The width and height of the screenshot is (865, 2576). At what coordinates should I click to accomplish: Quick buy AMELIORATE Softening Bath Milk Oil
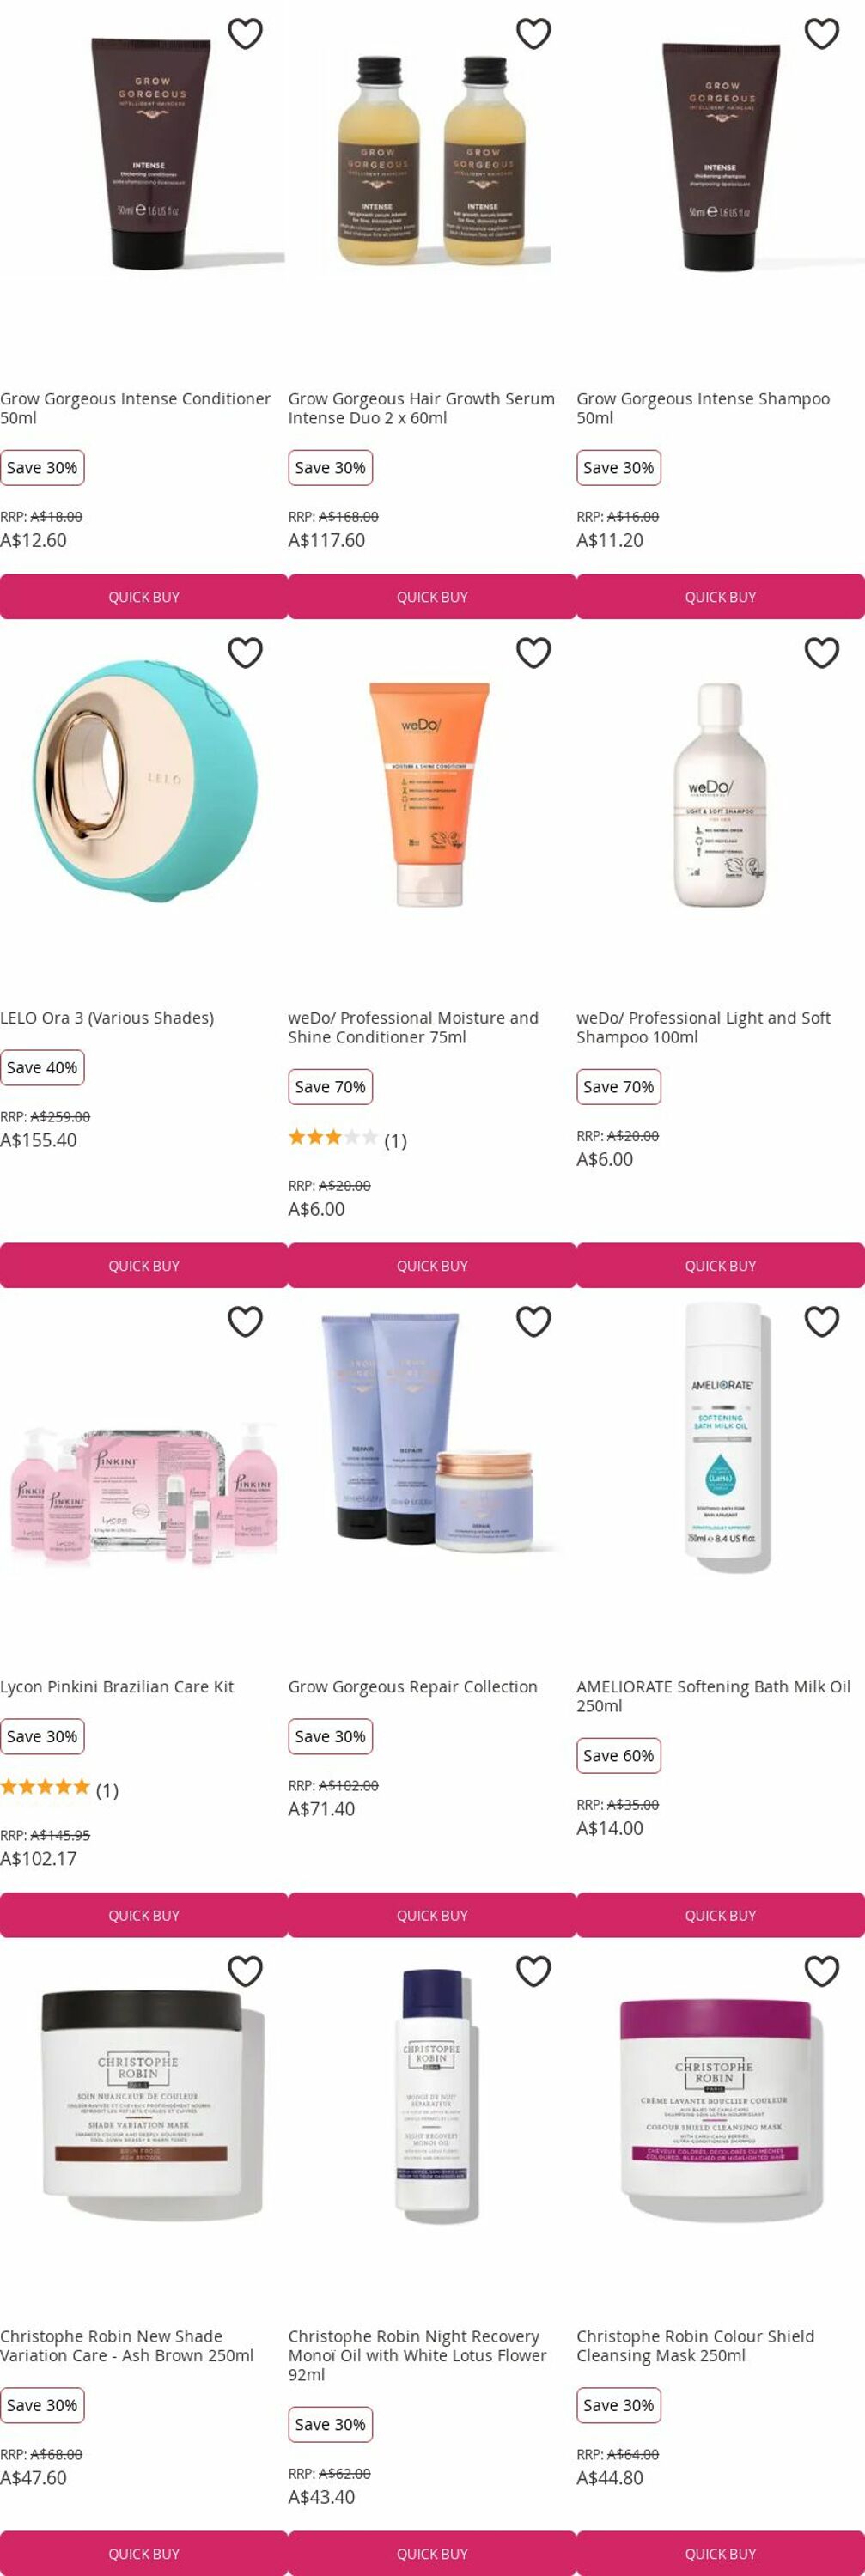(721, 1915)
